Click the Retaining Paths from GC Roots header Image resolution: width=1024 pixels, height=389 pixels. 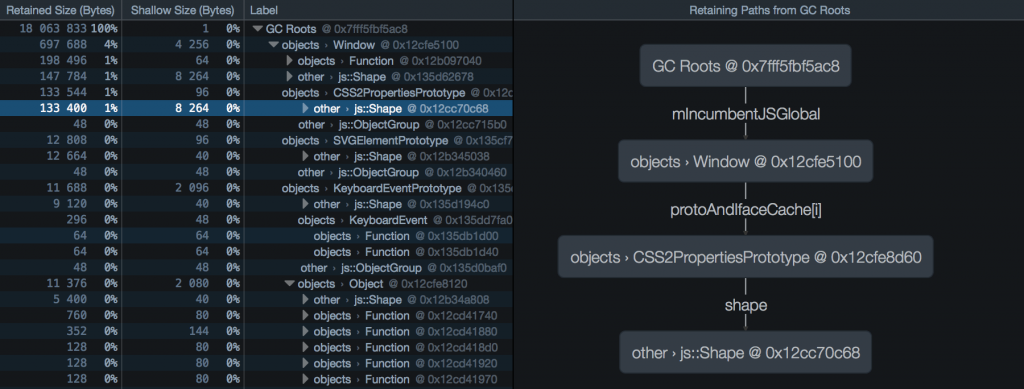pos(769,10)
